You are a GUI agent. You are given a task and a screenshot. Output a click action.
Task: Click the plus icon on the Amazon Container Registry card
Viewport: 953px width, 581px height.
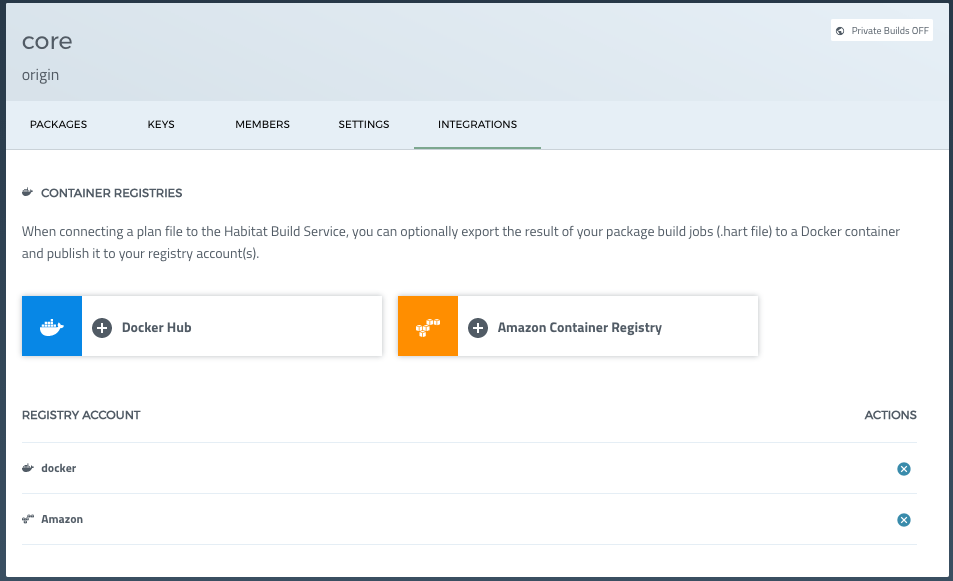click(x=478, y=327)
